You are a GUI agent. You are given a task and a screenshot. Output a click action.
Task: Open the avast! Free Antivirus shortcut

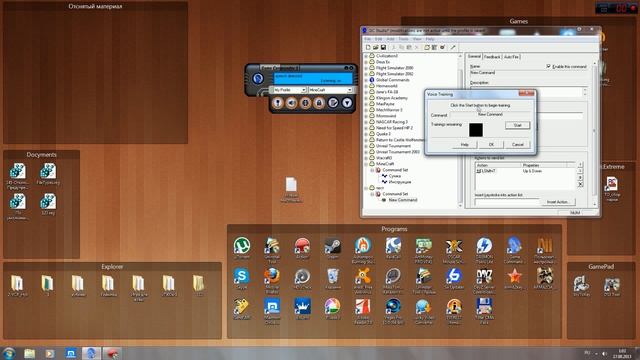tap(363, 280)
